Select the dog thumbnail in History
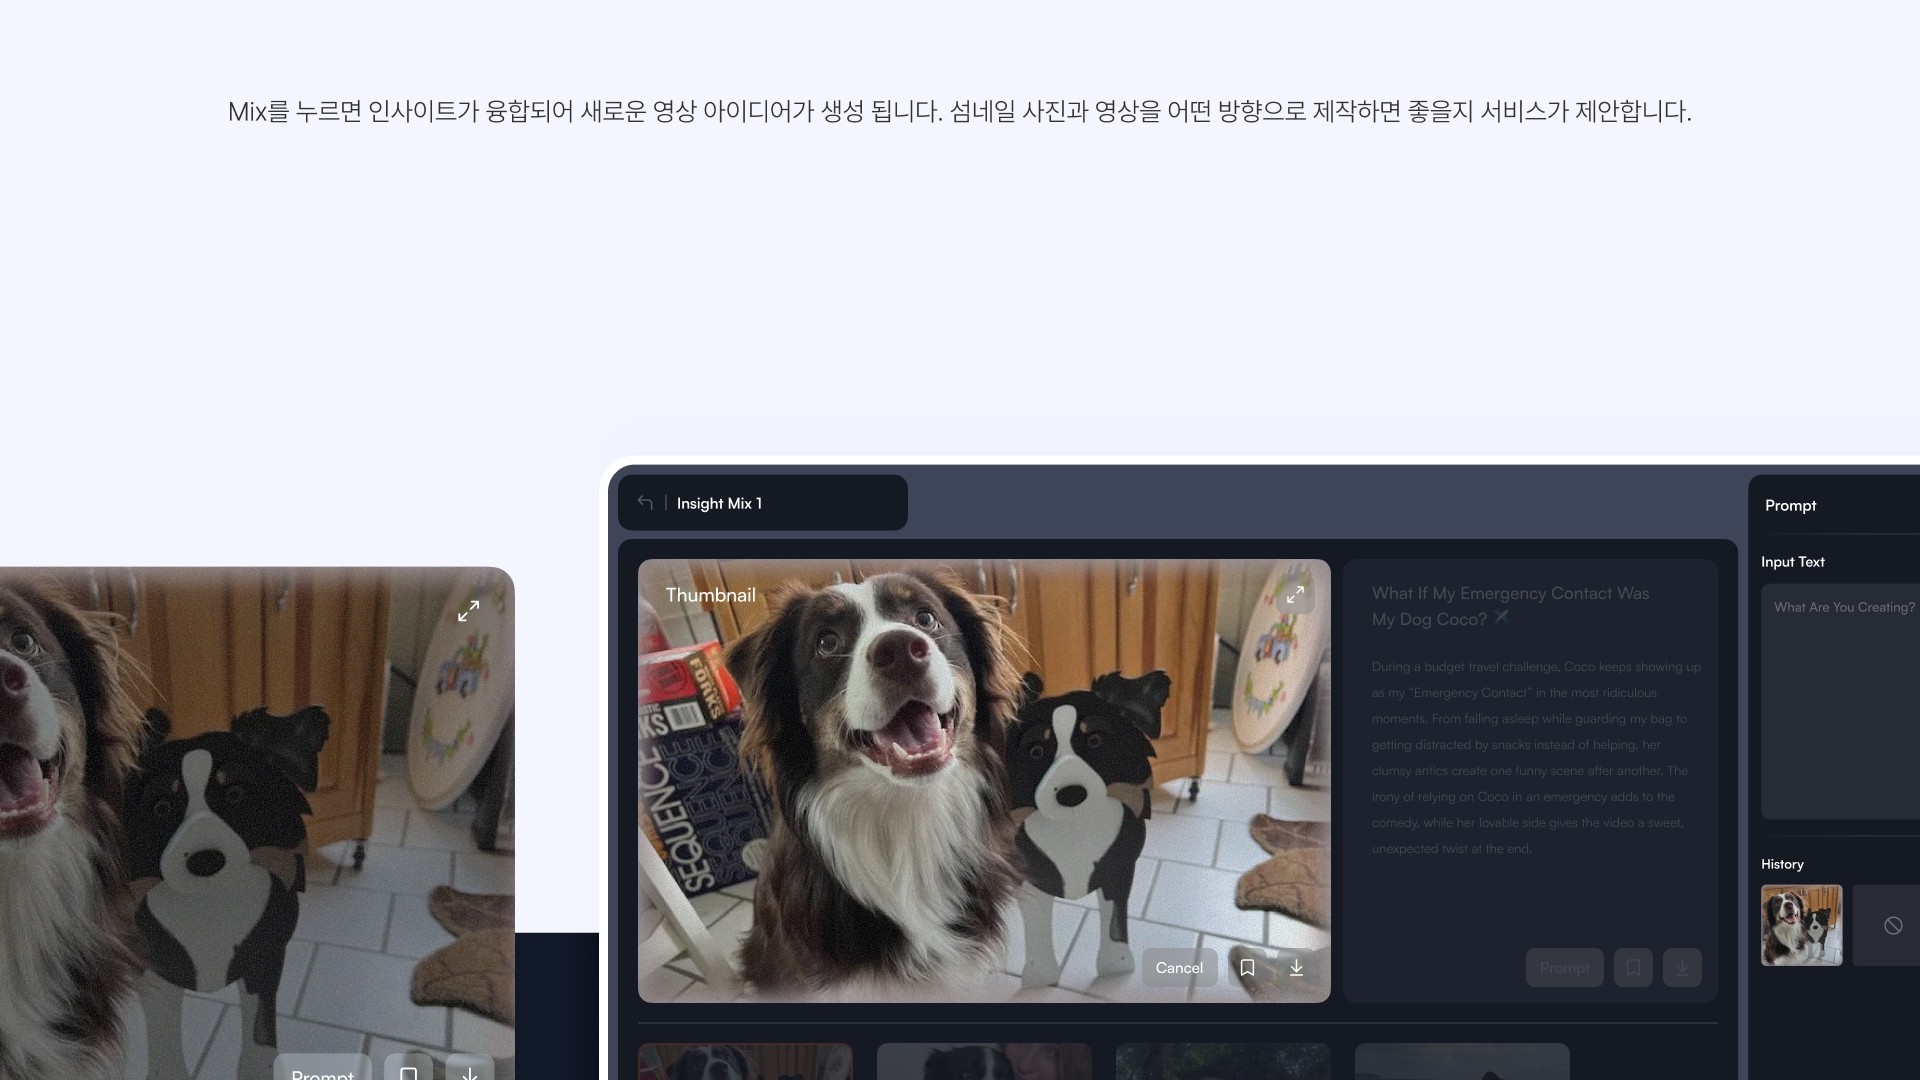1920x1080 pixels. (1801, 925)
